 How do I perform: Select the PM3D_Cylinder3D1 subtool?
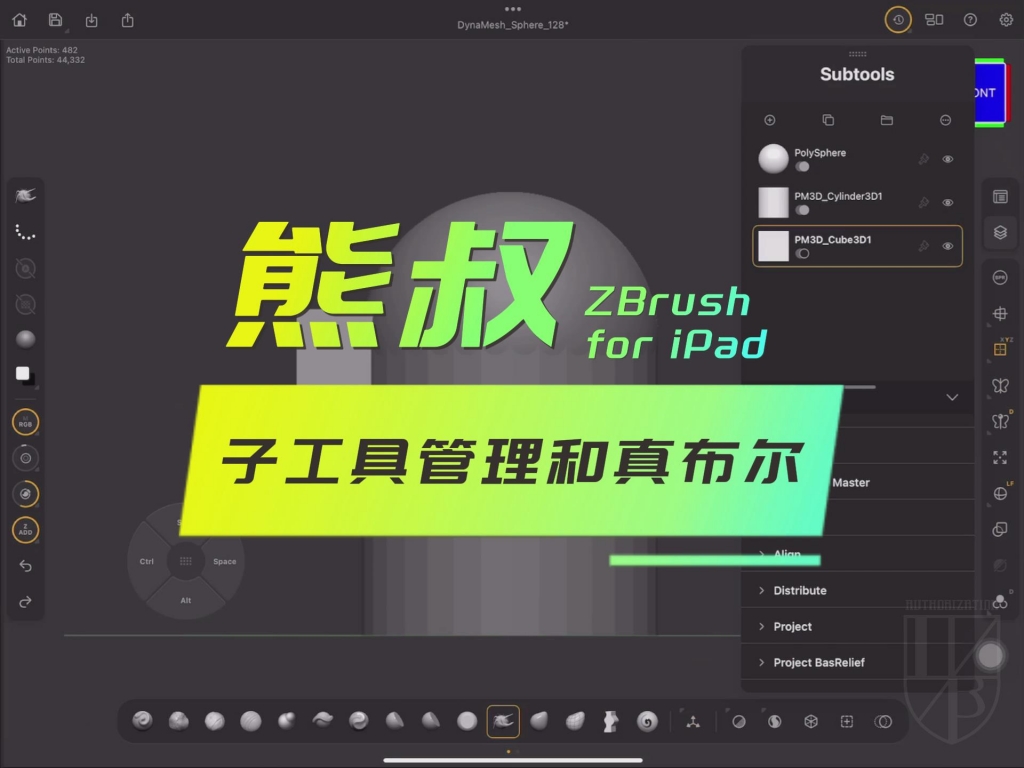pos(857,202)
